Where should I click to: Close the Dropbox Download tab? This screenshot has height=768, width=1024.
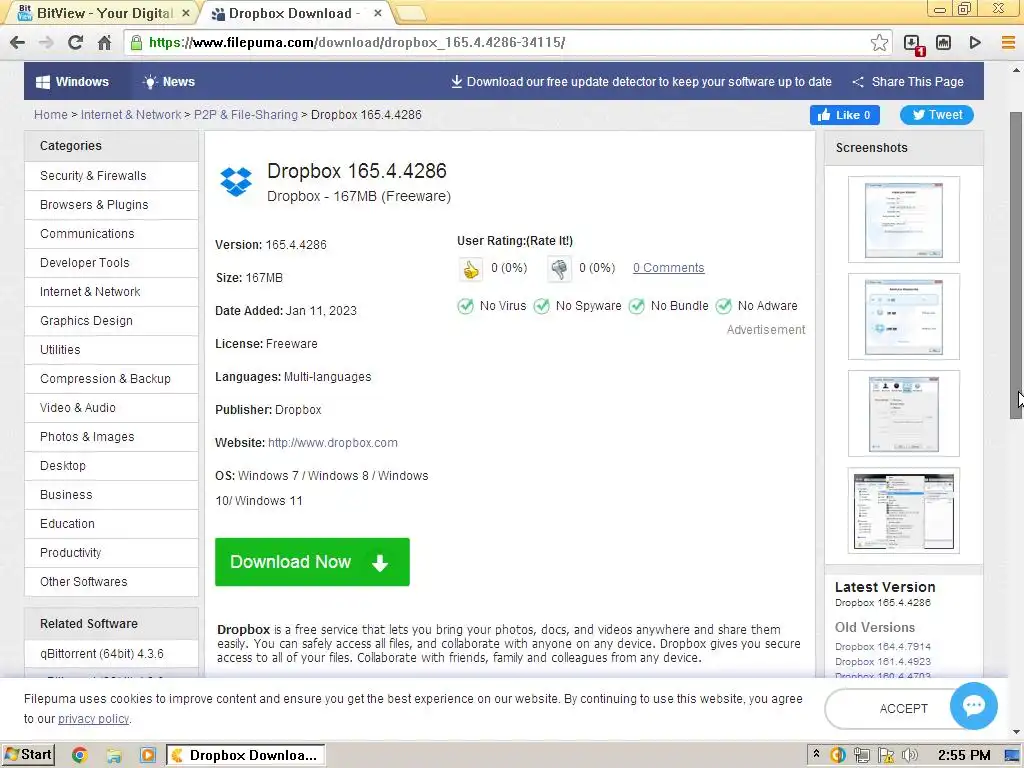(x=377, y=13)
